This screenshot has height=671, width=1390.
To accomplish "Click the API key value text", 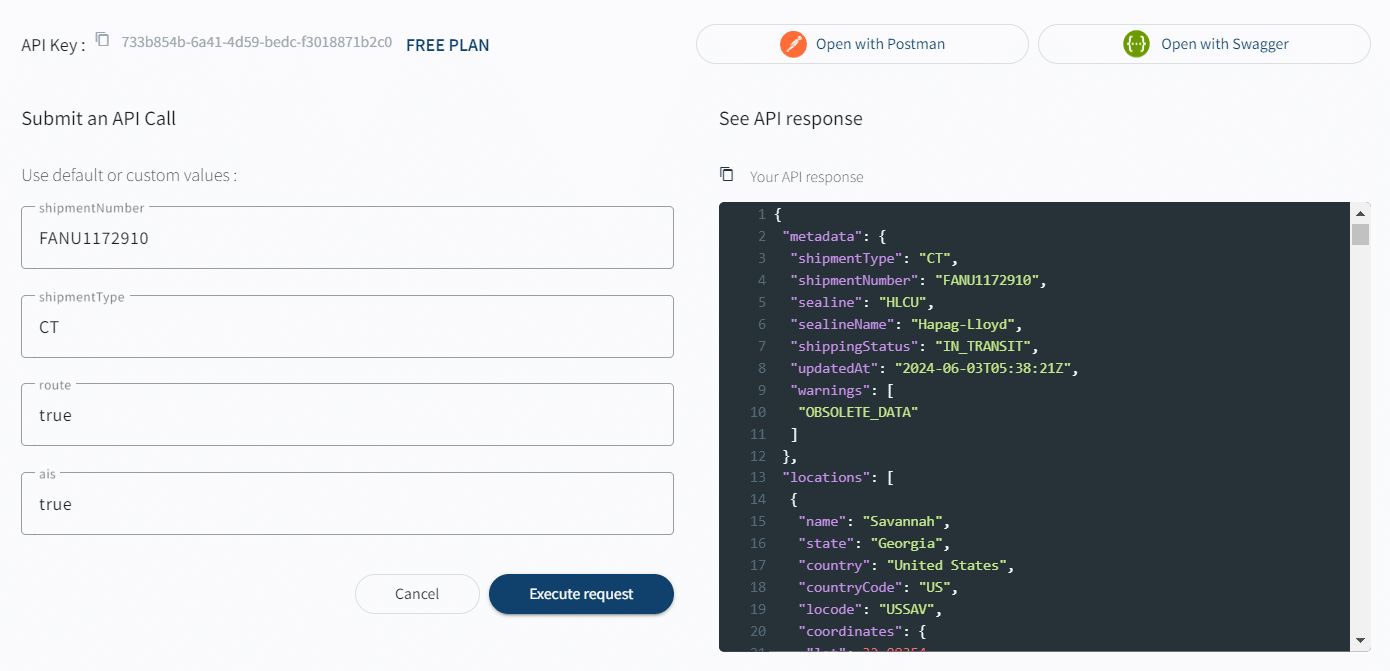I will 256,43.
